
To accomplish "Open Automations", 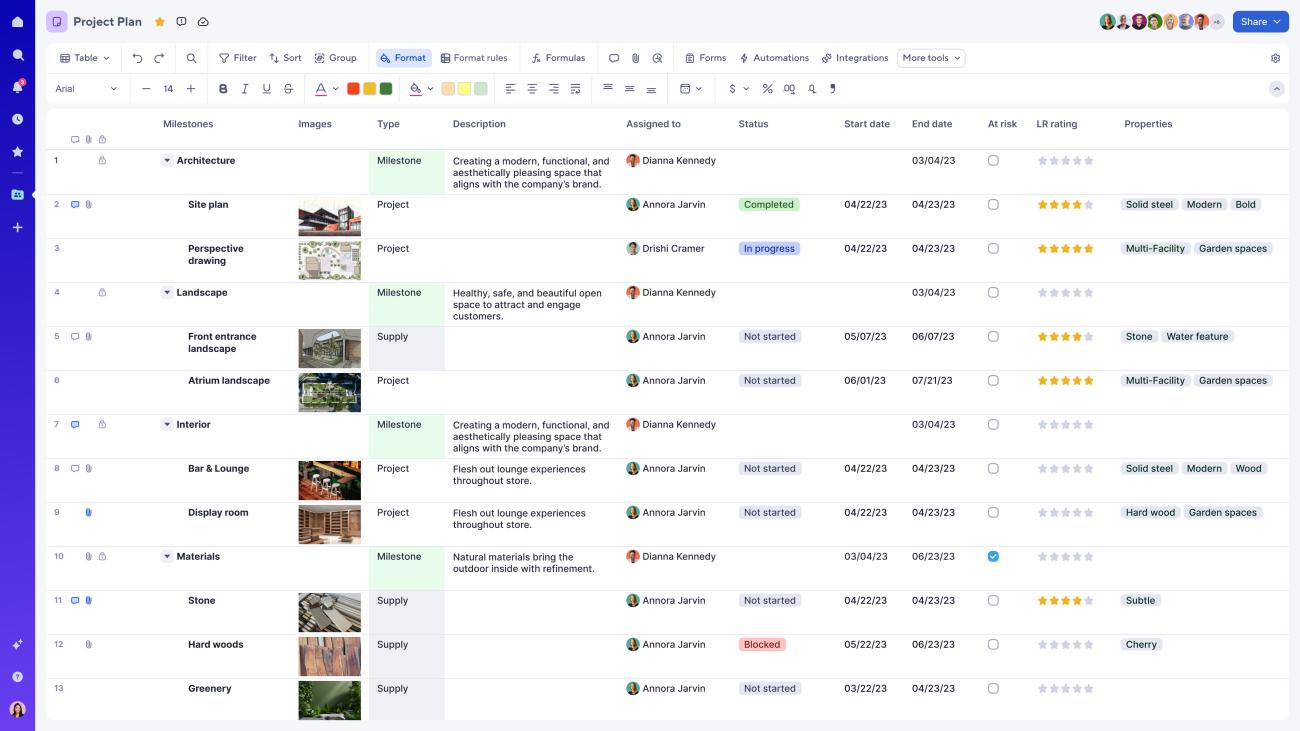I will [x=775, y=57].
